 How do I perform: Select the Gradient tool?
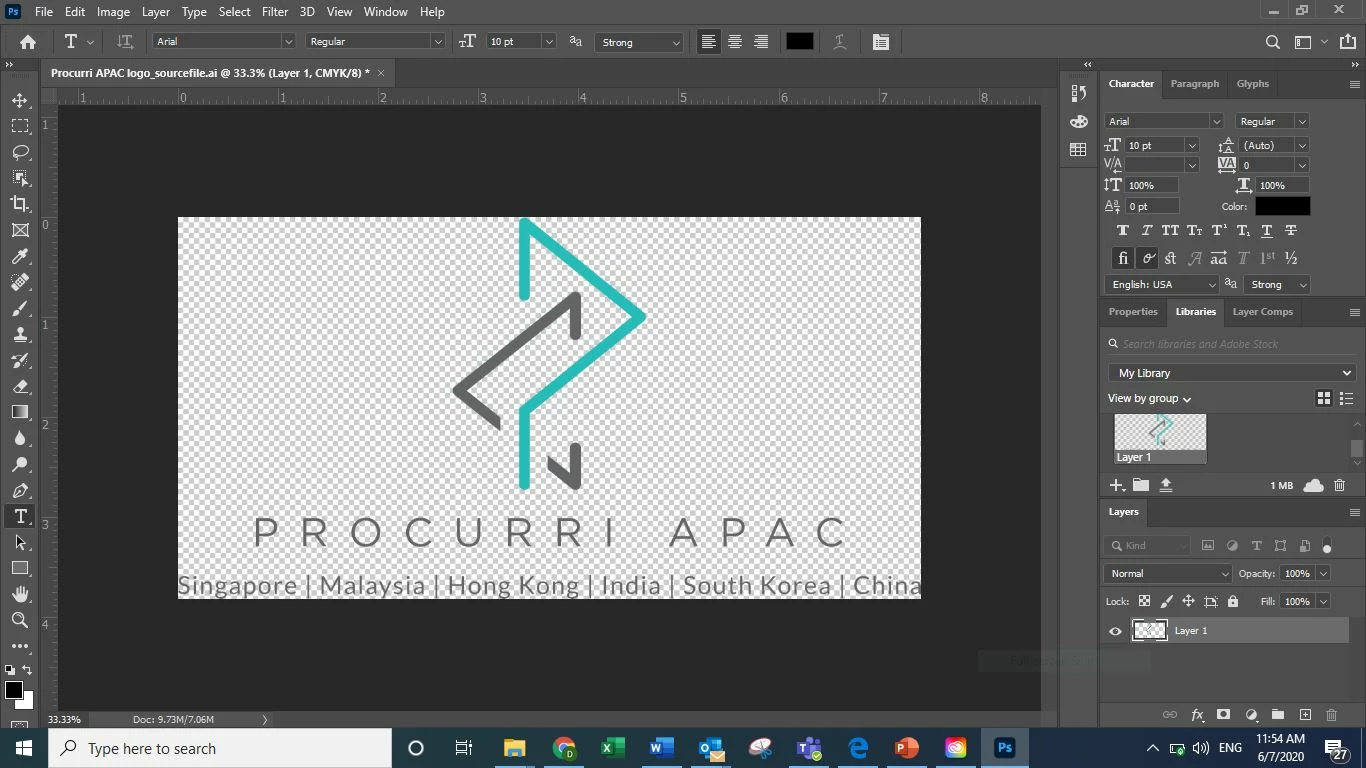tap(20, 412)
